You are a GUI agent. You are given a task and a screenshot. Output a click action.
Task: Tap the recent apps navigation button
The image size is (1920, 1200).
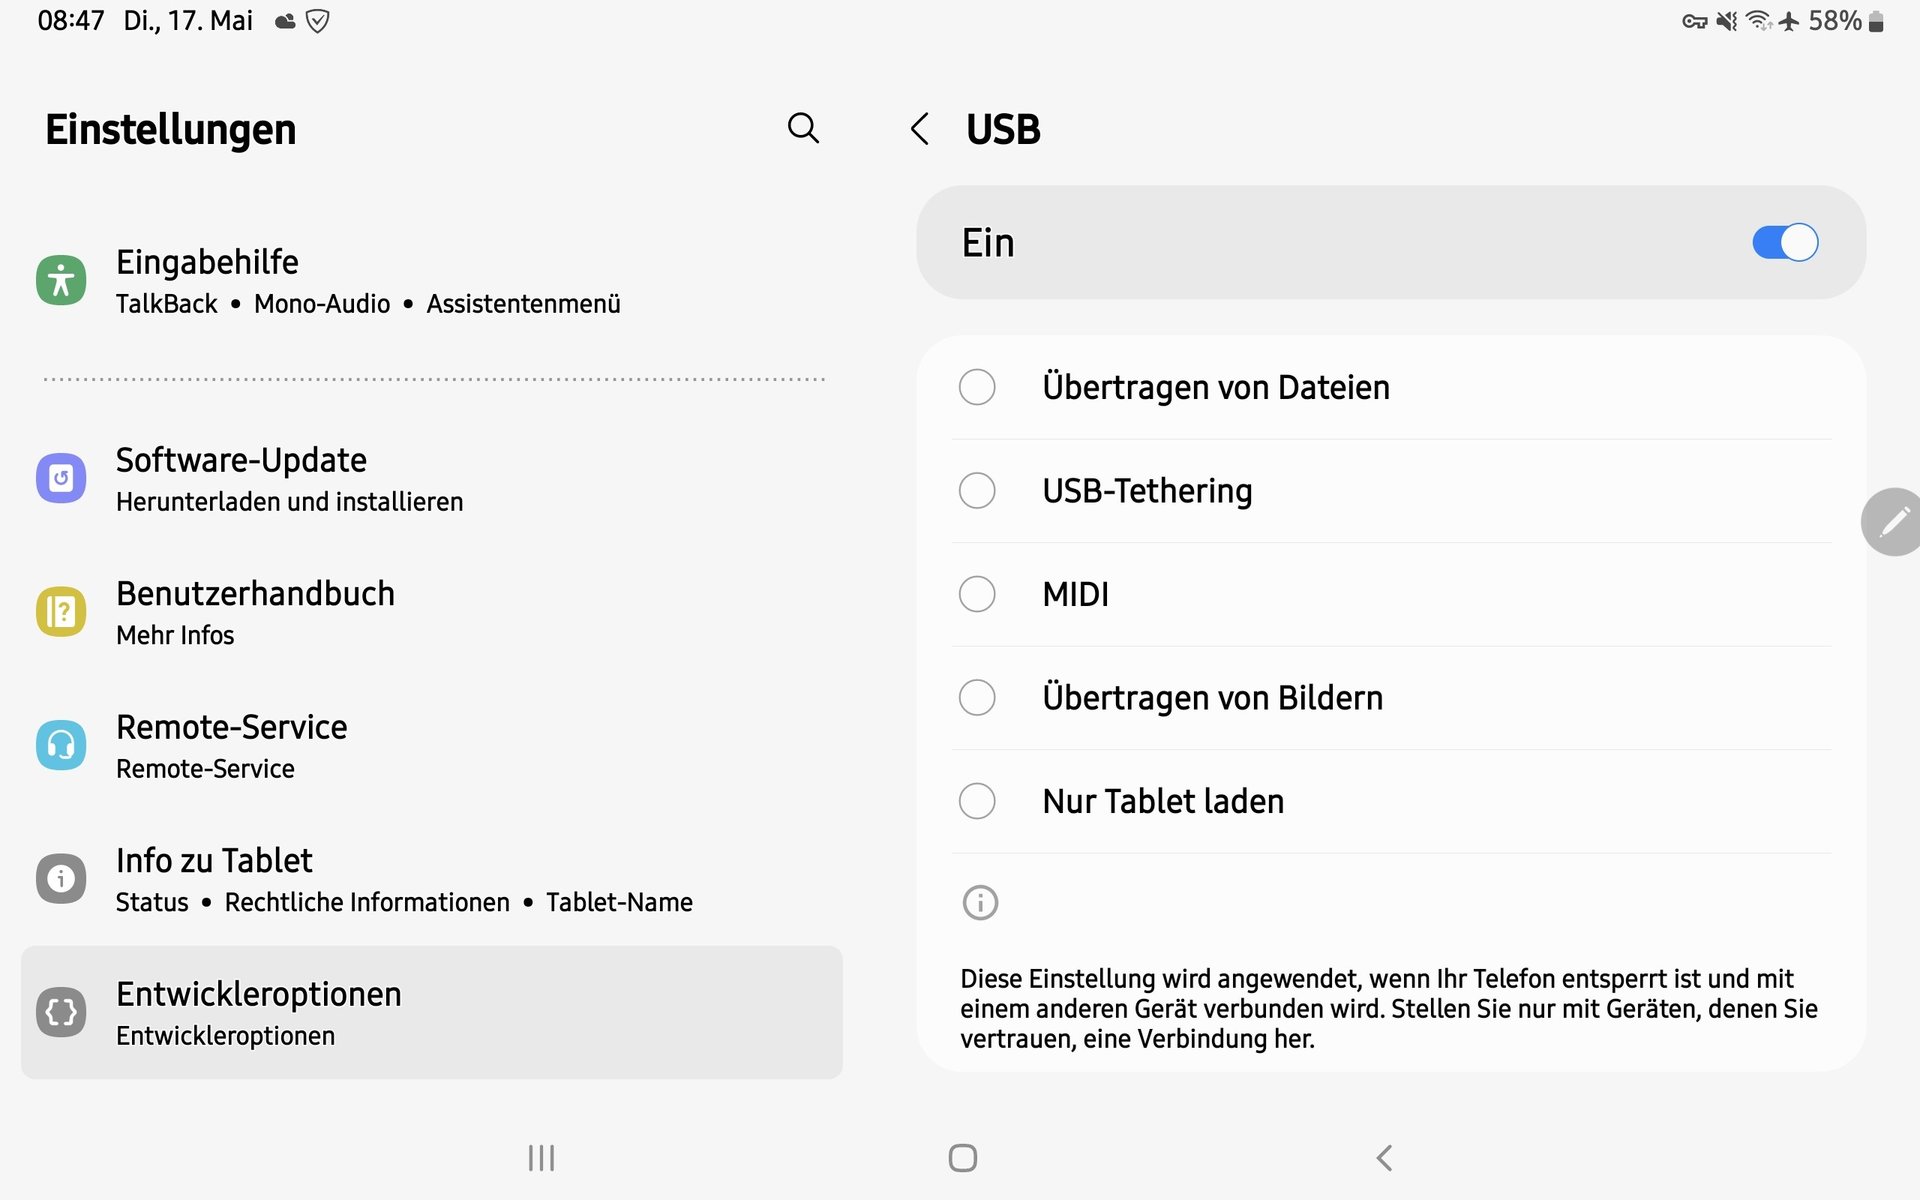pyautogui.click(x=541, y=1158)
